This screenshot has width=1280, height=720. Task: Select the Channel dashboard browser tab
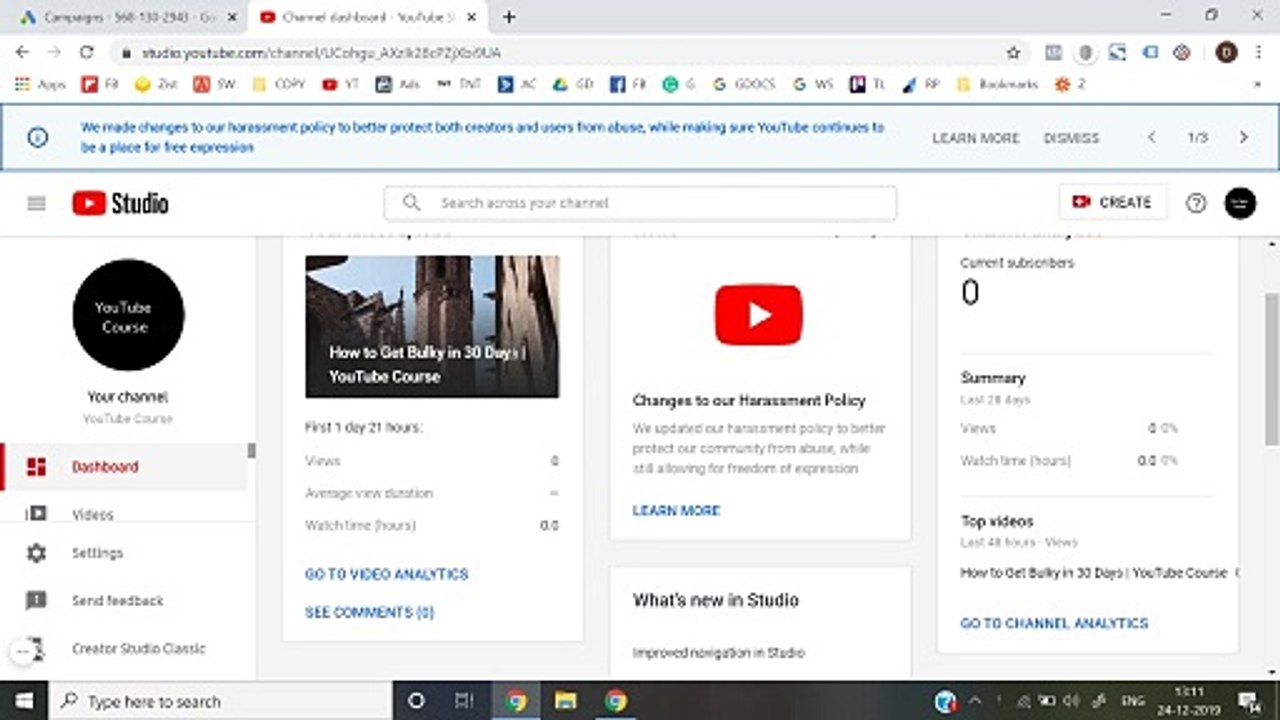[368, 17]
